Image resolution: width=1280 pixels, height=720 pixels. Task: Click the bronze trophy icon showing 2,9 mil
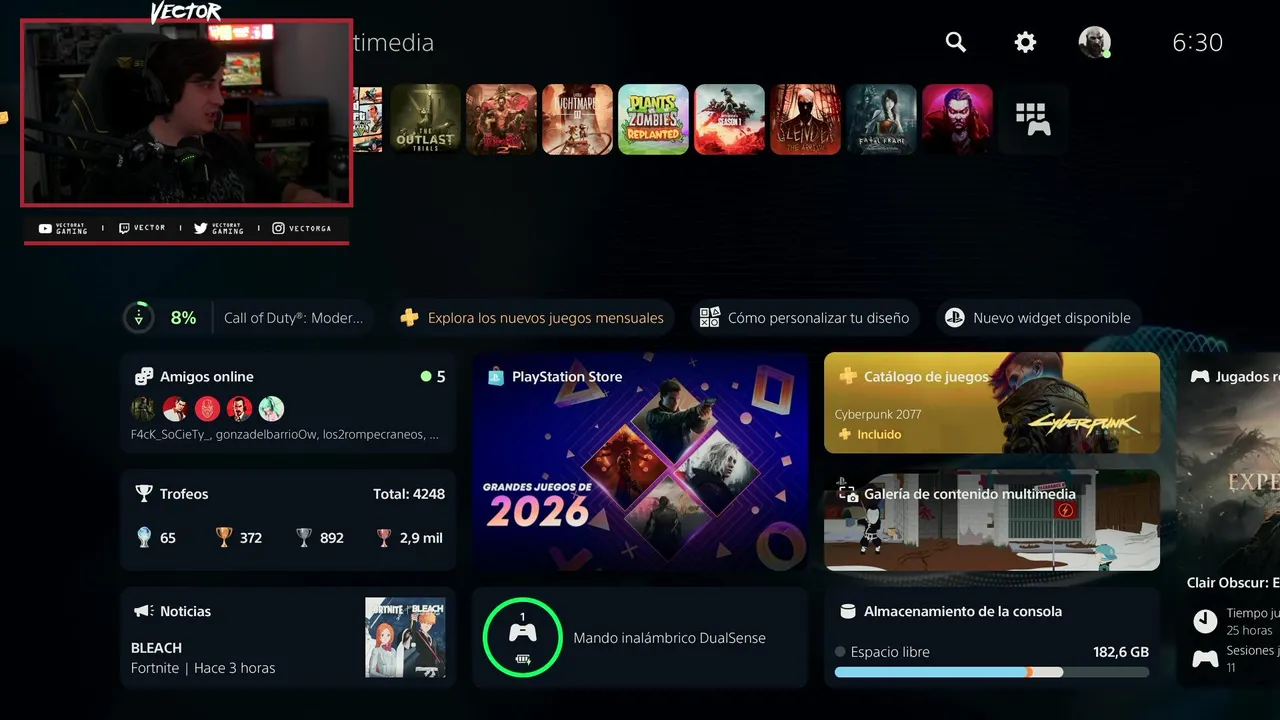coord(384,538)
